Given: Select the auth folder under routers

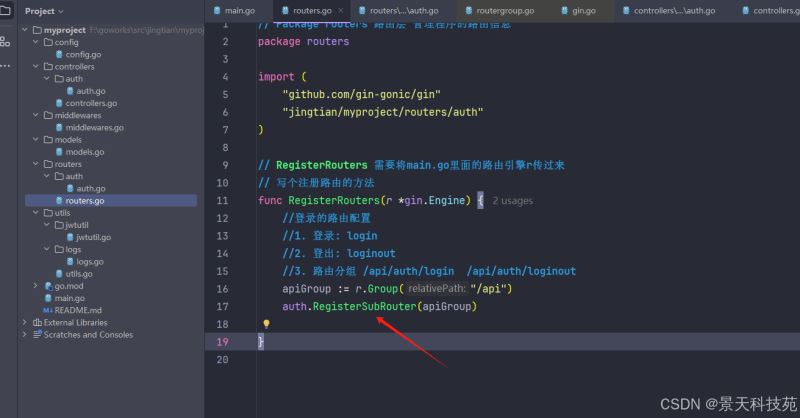Looking at the screenshot, I should click(x=68, y=177).
